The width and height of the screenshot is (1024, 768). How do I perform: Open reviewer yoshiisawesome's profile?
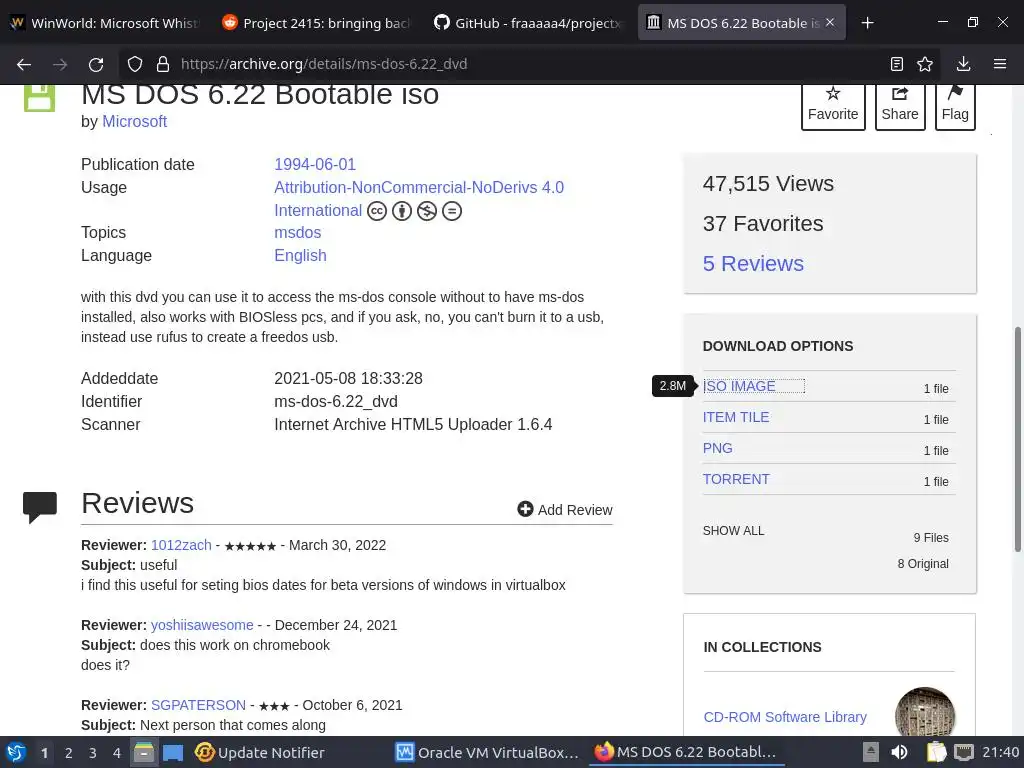(202, 625)
